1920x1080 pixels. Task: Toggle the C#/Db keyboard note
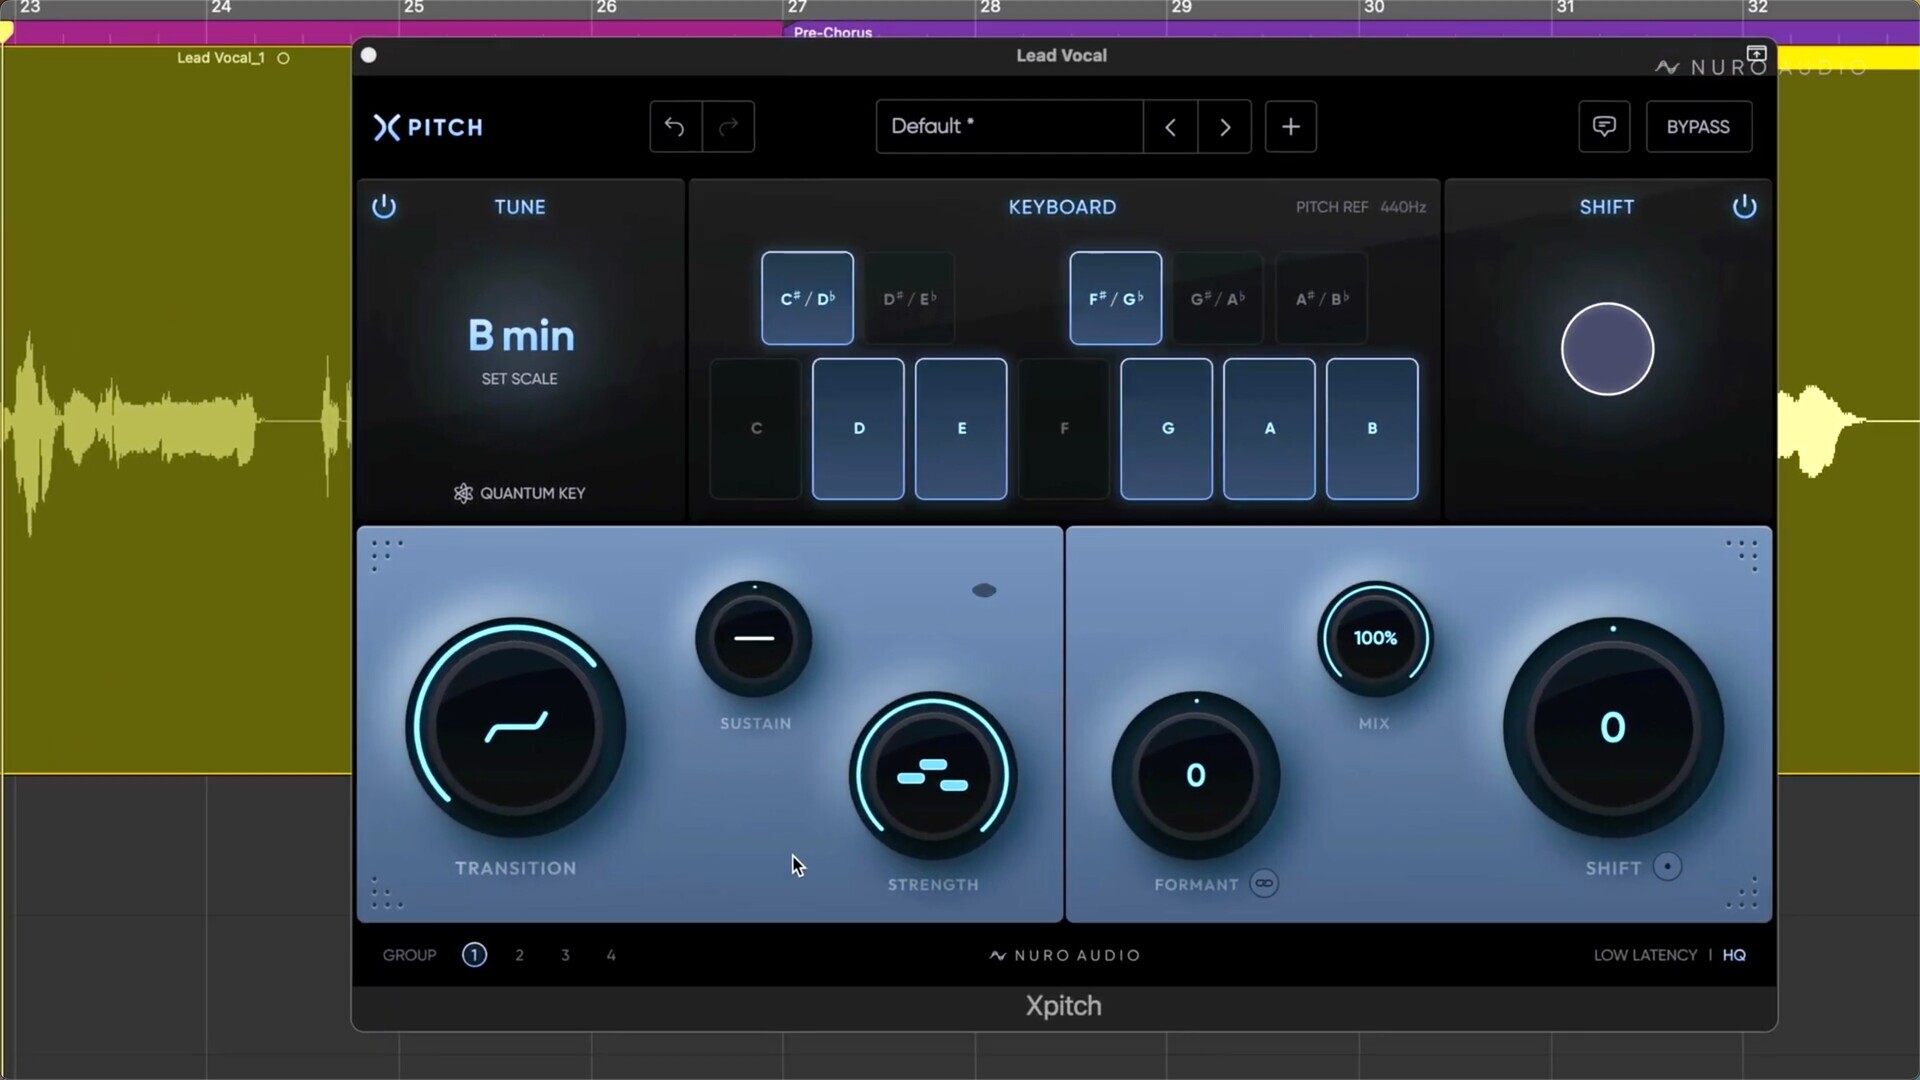click(807, 298)
